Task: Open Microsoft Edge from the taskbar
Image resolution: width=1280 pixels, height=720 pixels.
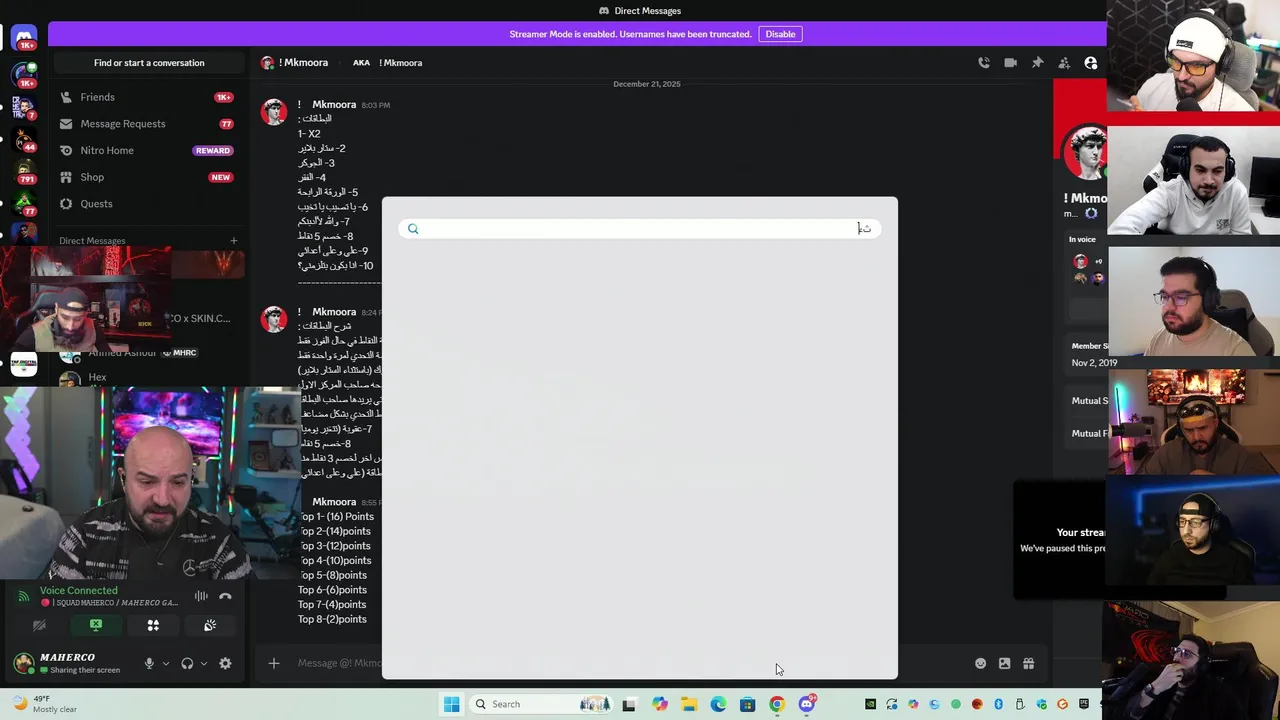Action: [x=718, y=704]
